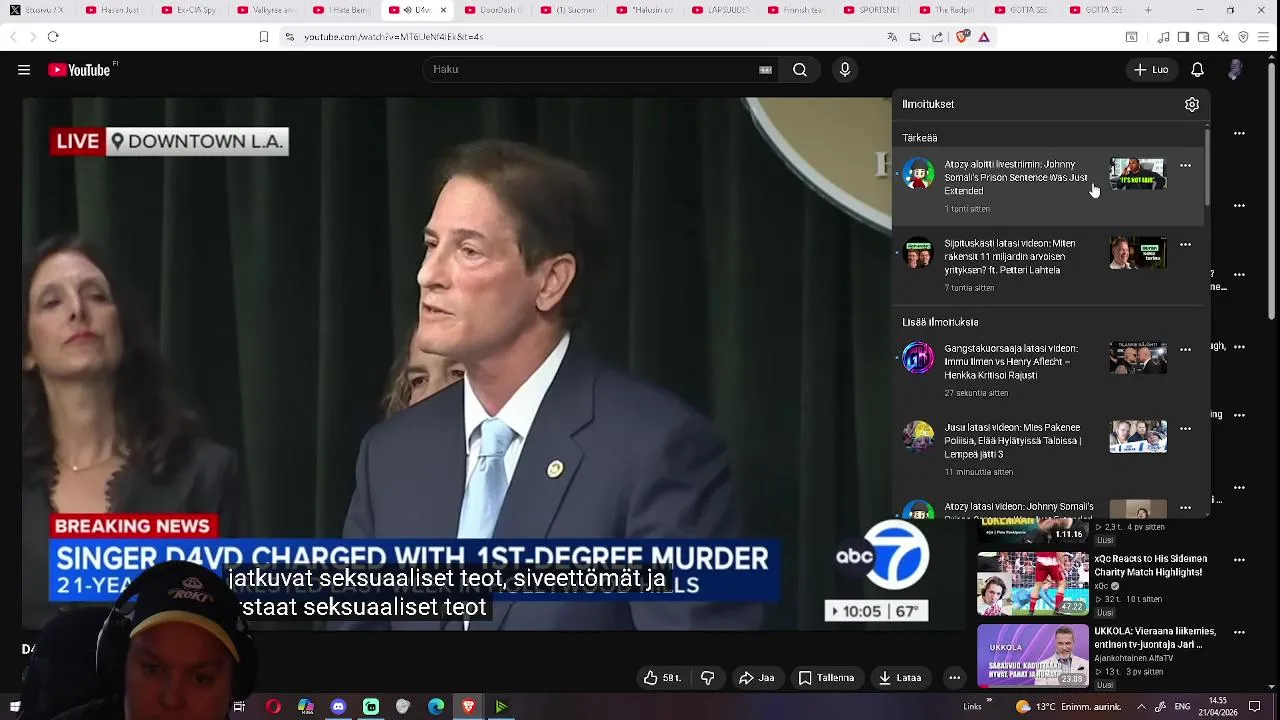Open the browser main menu icon
The width and height of the screenshot is (1280, 720).
1264,37
